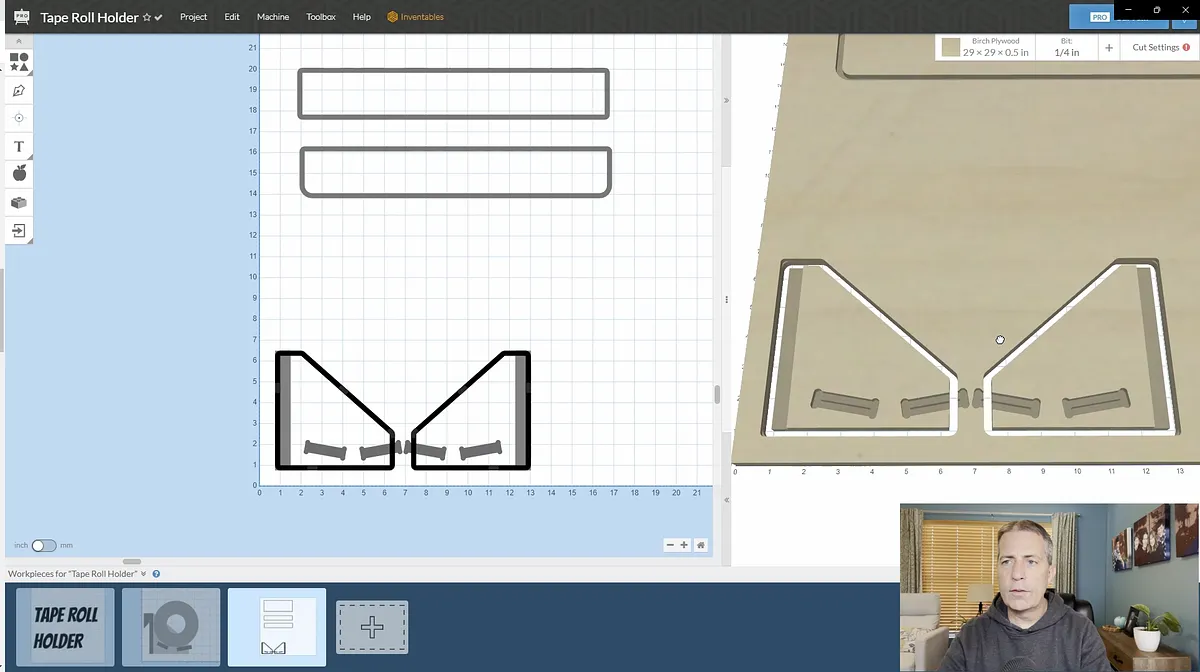
Task: Open Cut Settings panel
Action: point(1160,47)
